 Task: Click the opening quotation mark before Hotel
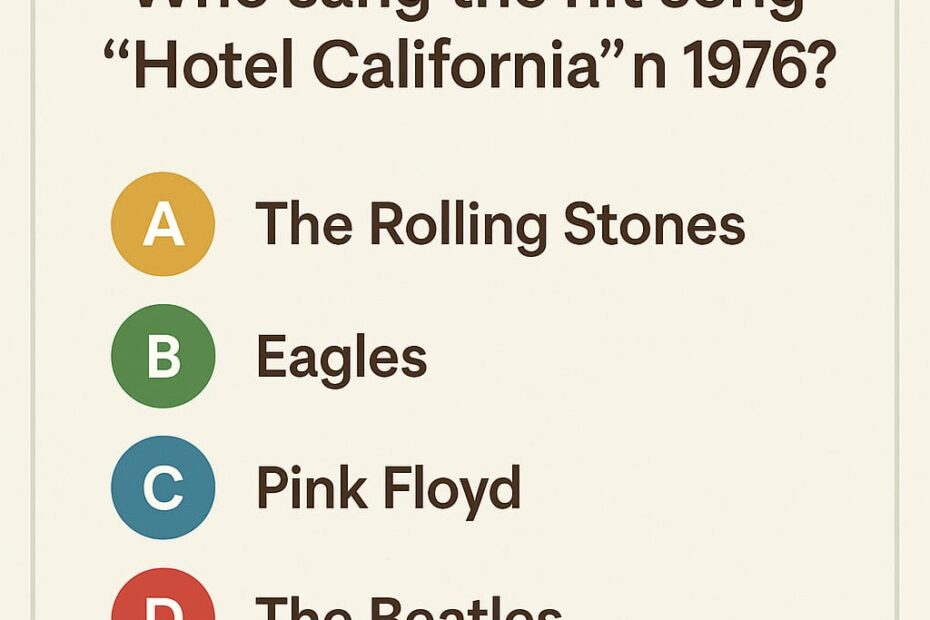coord(118,48)
